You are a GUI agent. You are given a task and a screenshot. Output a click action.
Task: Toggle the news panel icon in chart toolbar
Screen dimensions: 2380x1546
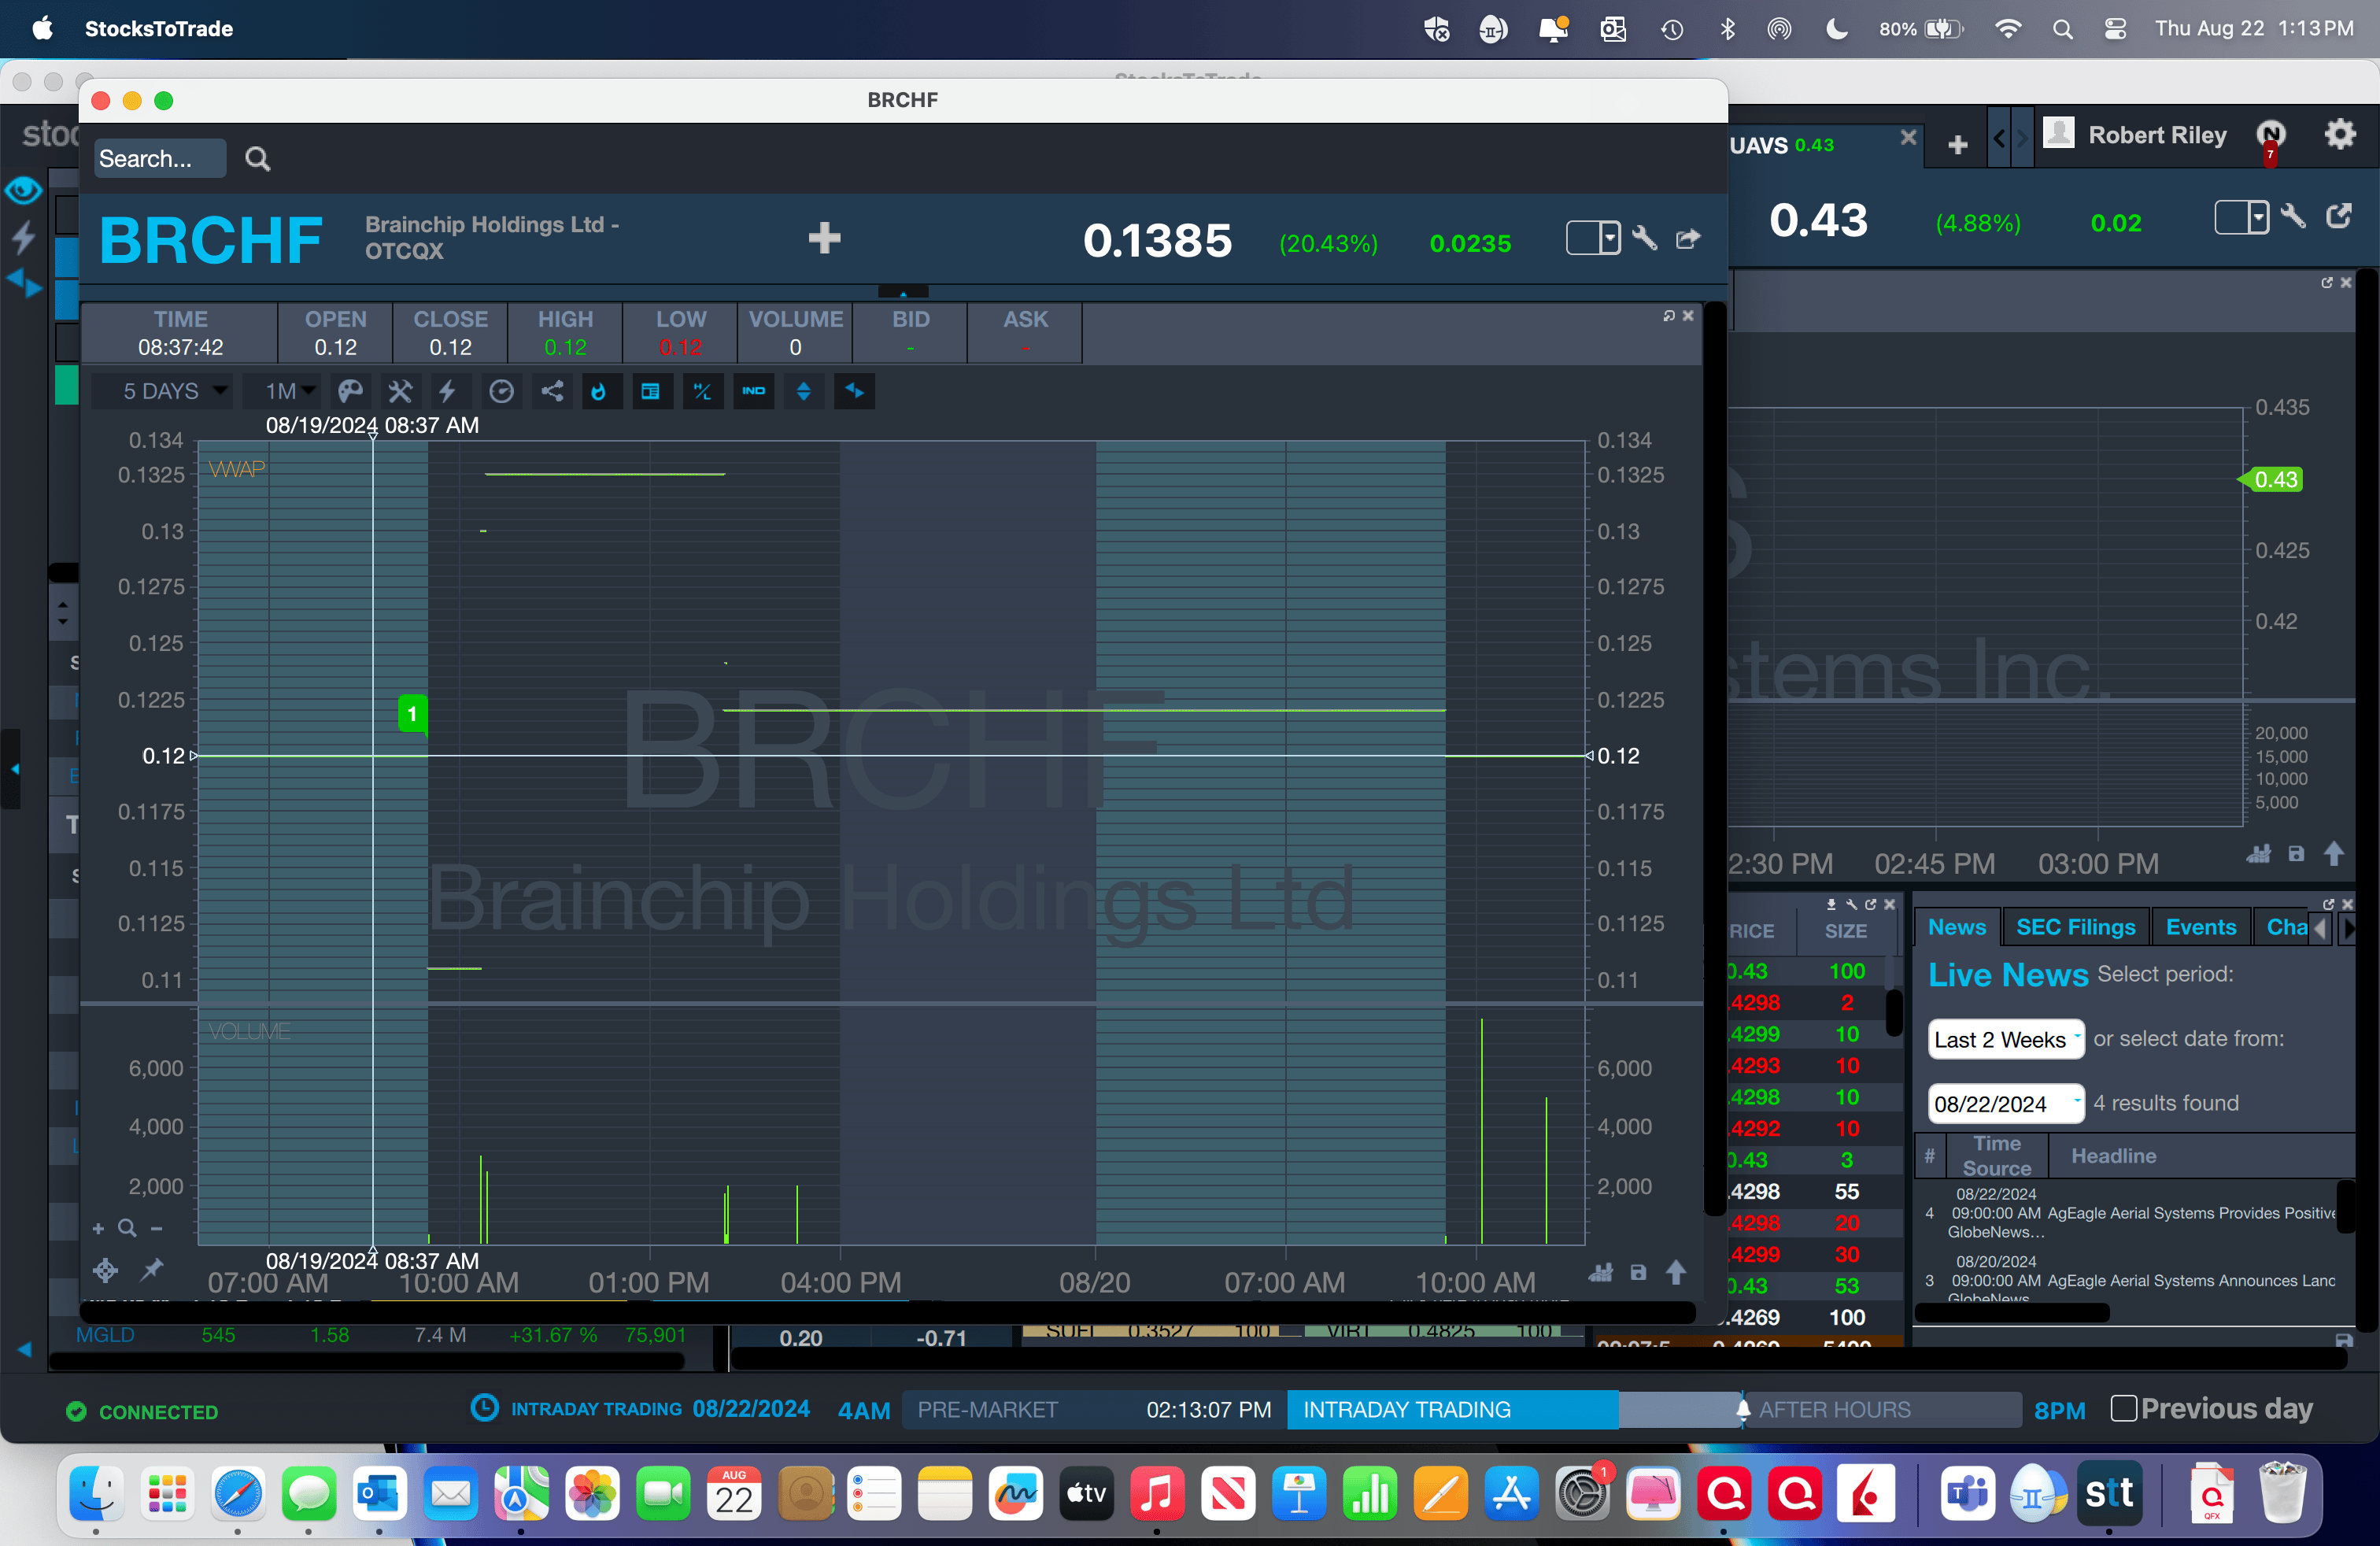(651, 391)
